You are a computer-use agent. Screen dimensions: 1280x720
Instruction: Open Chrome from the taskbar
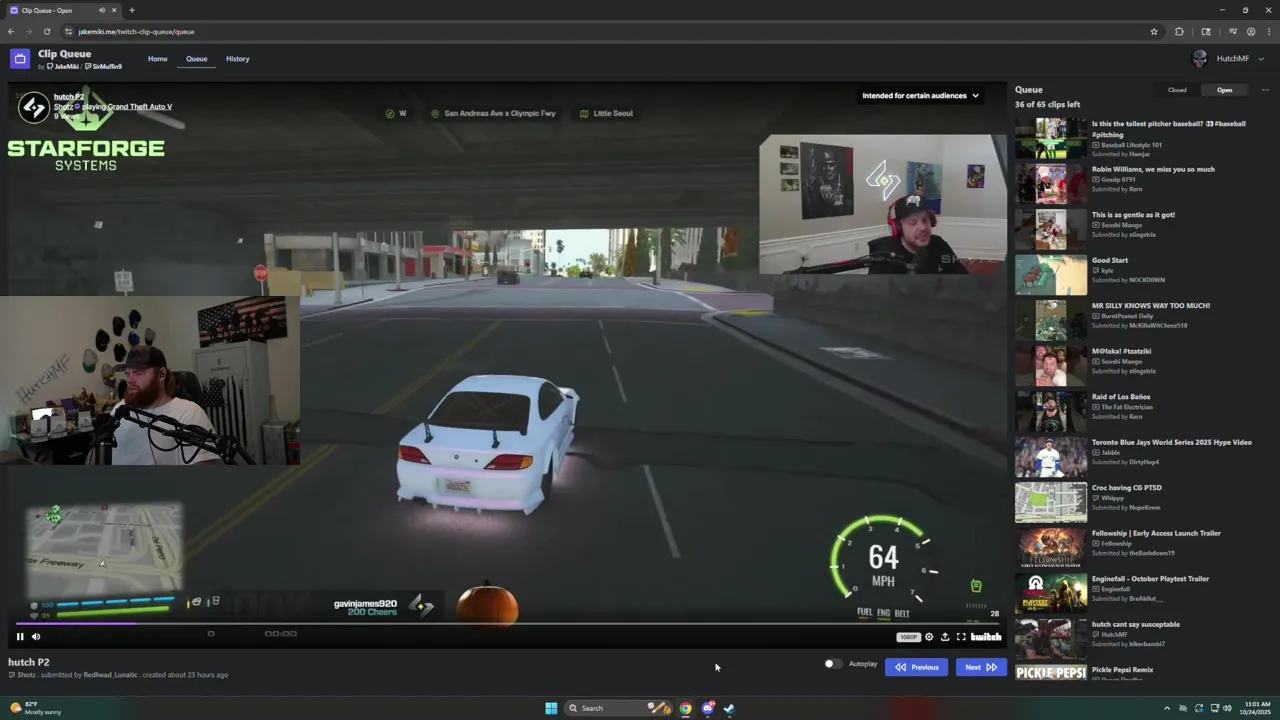685,708
